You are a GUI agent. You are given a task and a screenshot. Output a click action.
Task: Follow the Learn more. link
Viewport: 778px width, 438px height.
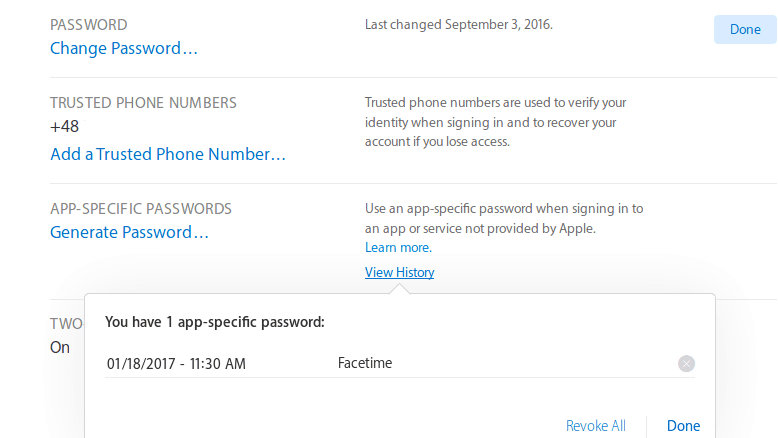398,248
